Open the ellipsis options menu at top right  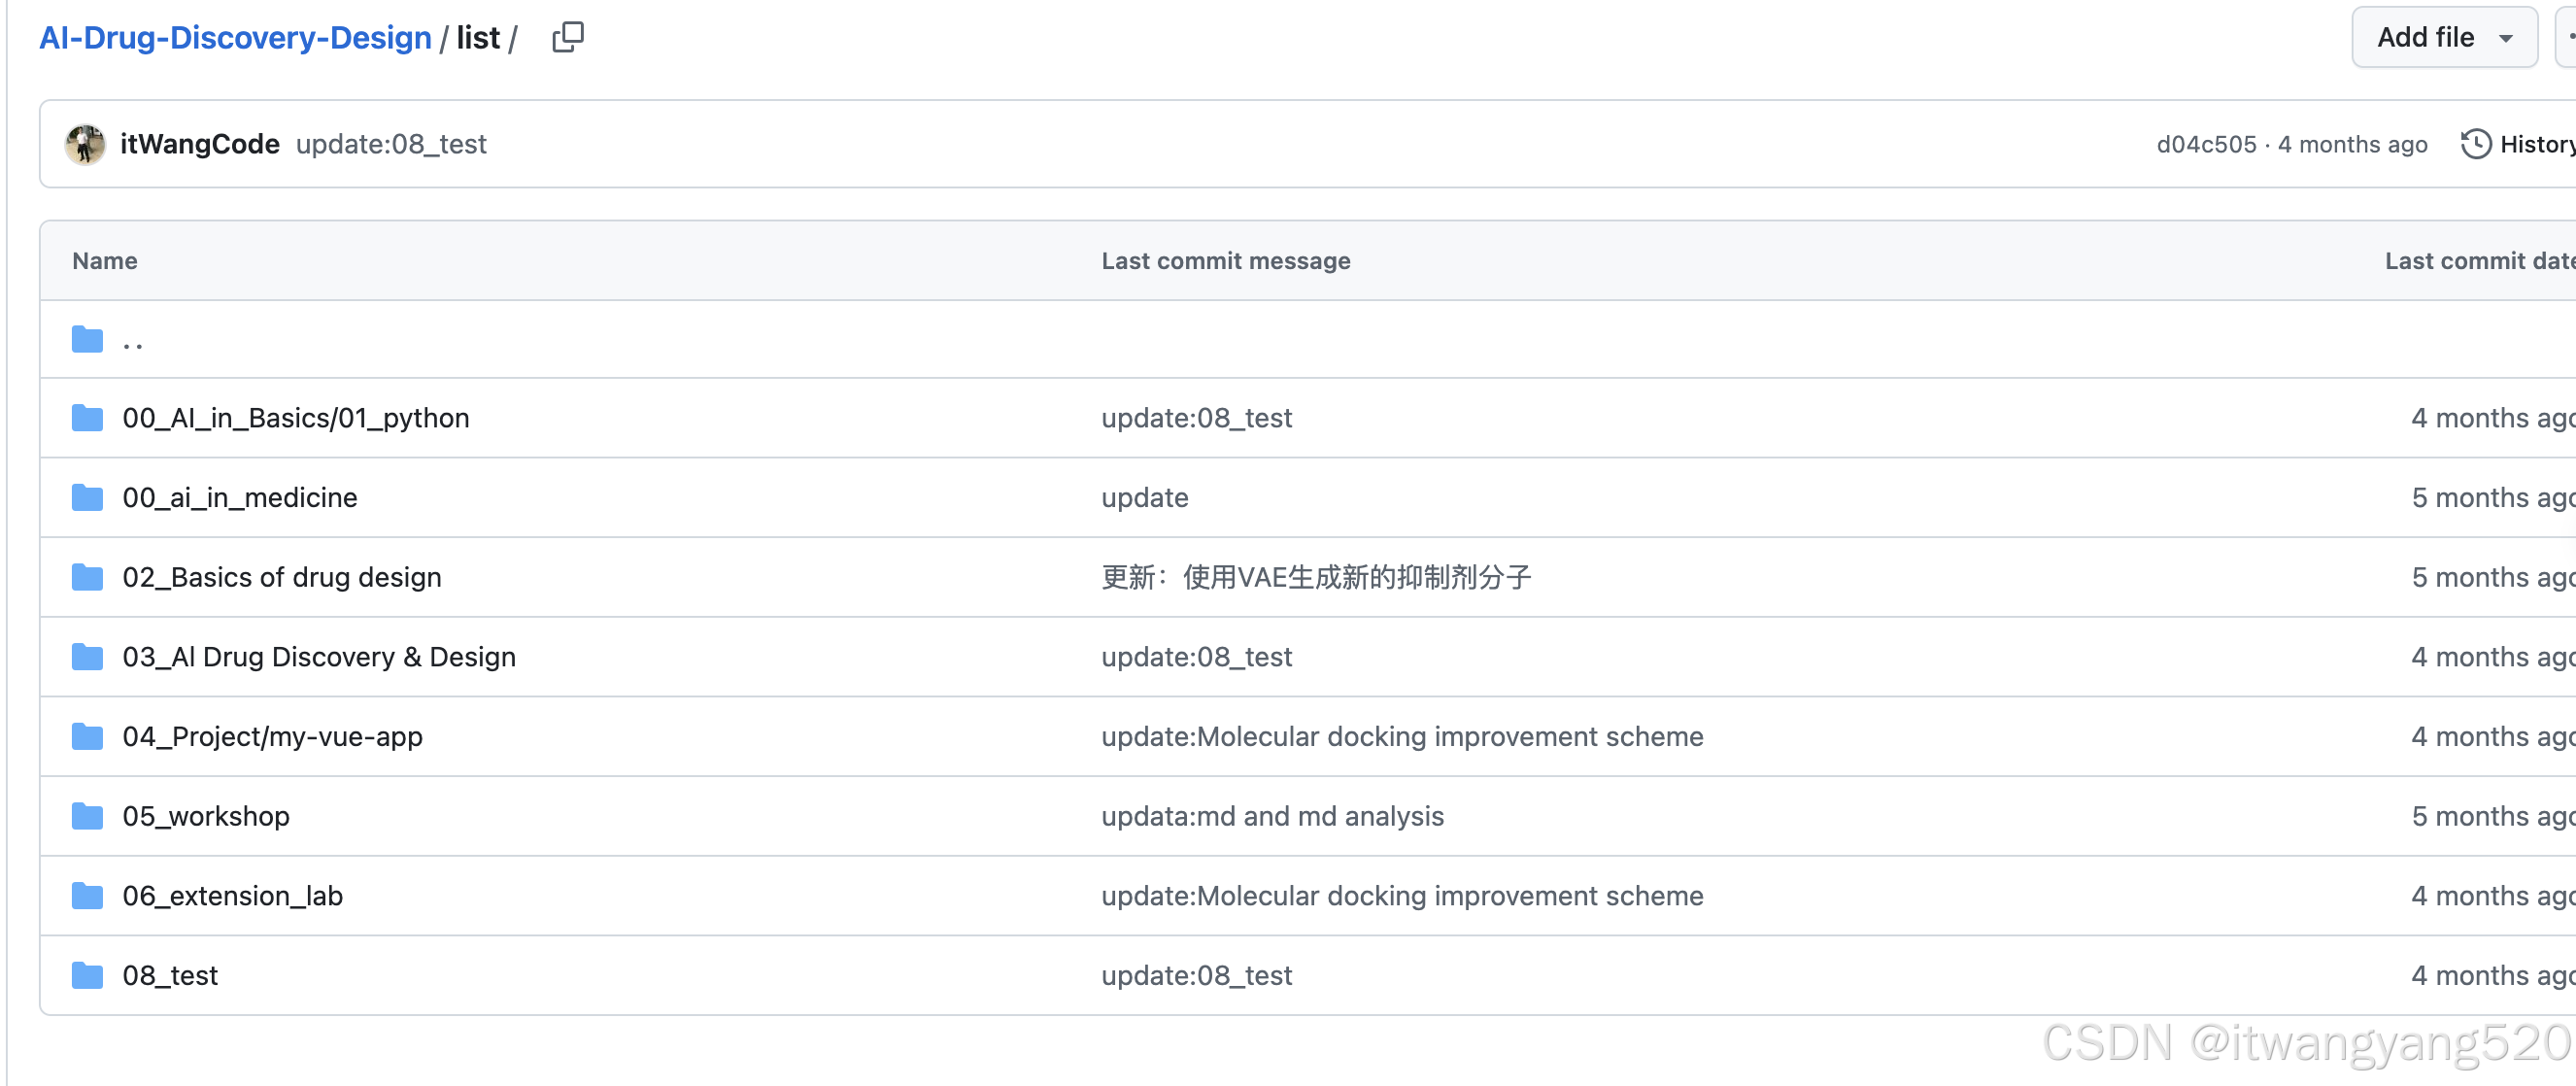[2567, 36]
